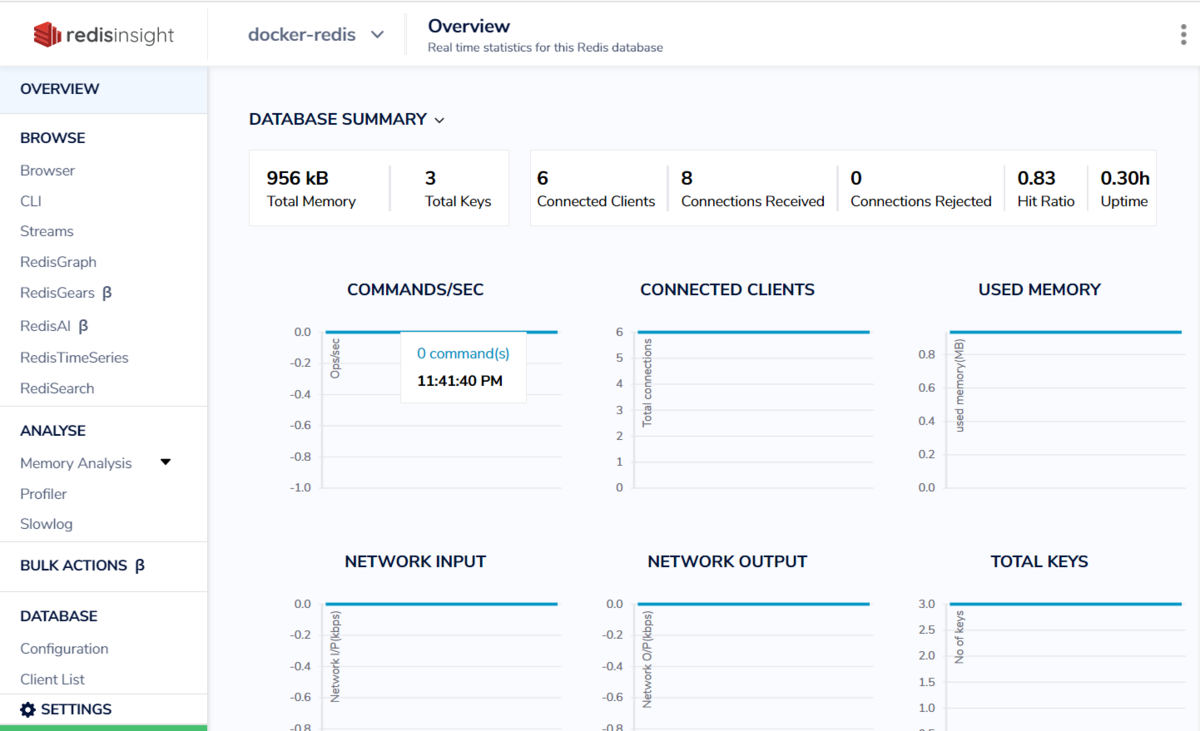The height and width of the screenshot is (731, 1200).
Task: View the Client List
Action: 52,679
